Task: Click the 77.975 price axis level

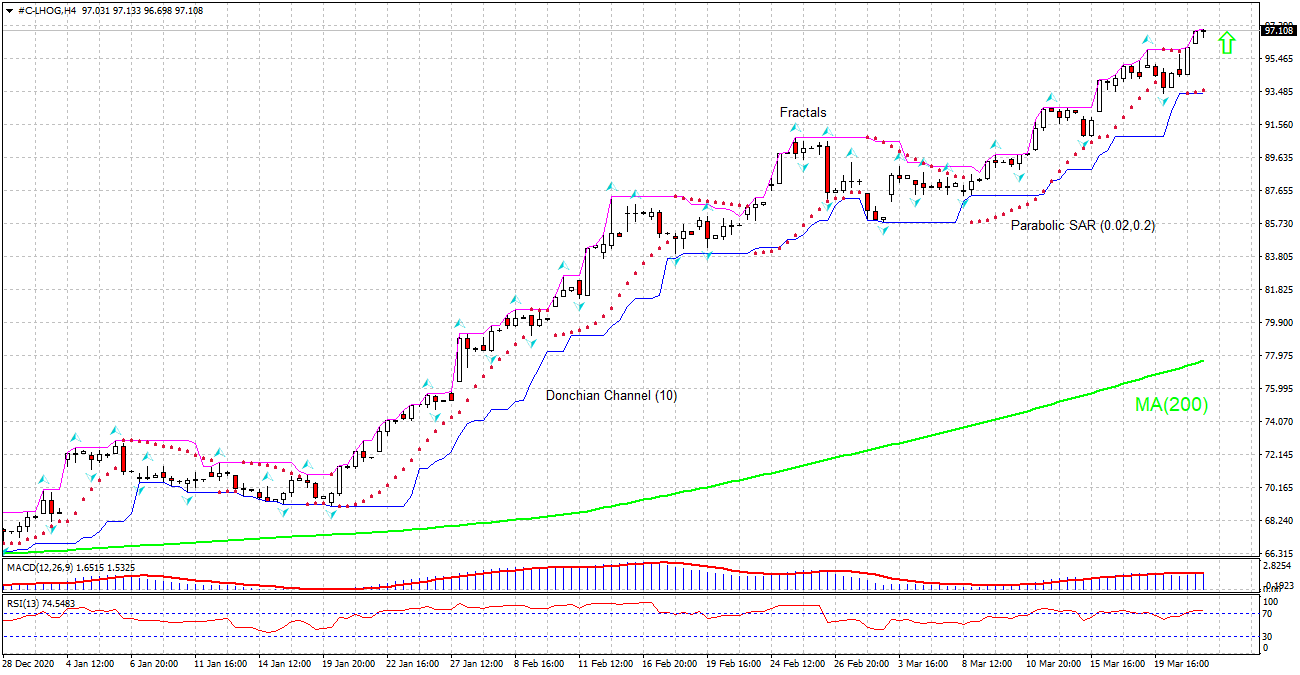Action: point(1279,356)
